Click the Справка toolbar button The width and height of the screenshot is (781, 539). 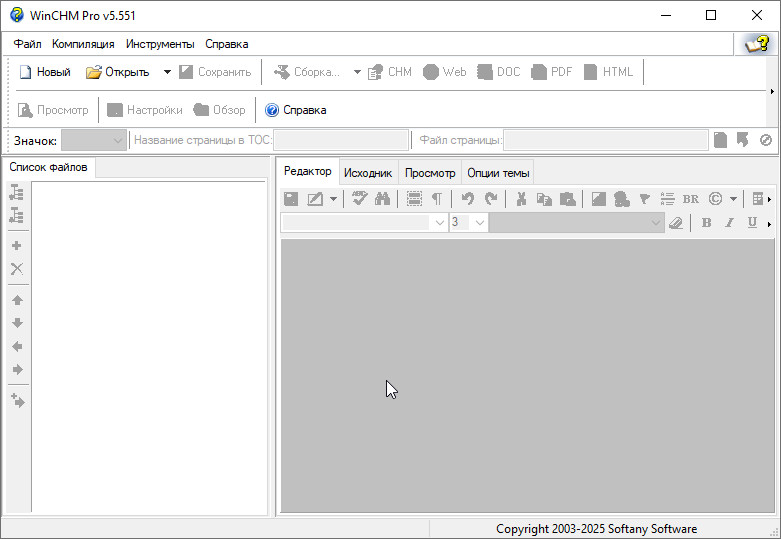(296, 110)
